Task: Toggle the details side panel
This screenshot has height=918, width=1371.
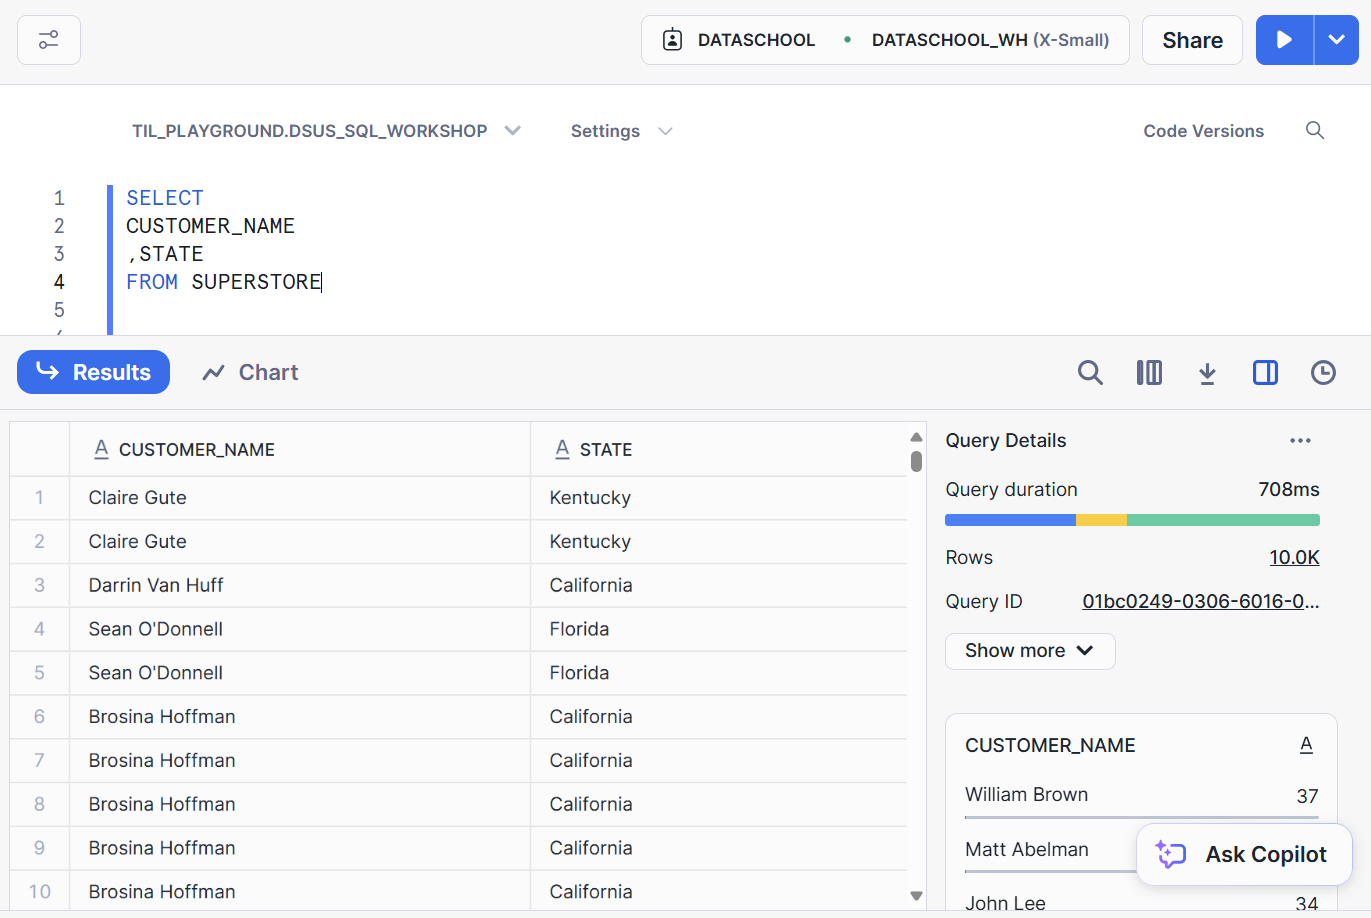Action: coord(1265,373)
